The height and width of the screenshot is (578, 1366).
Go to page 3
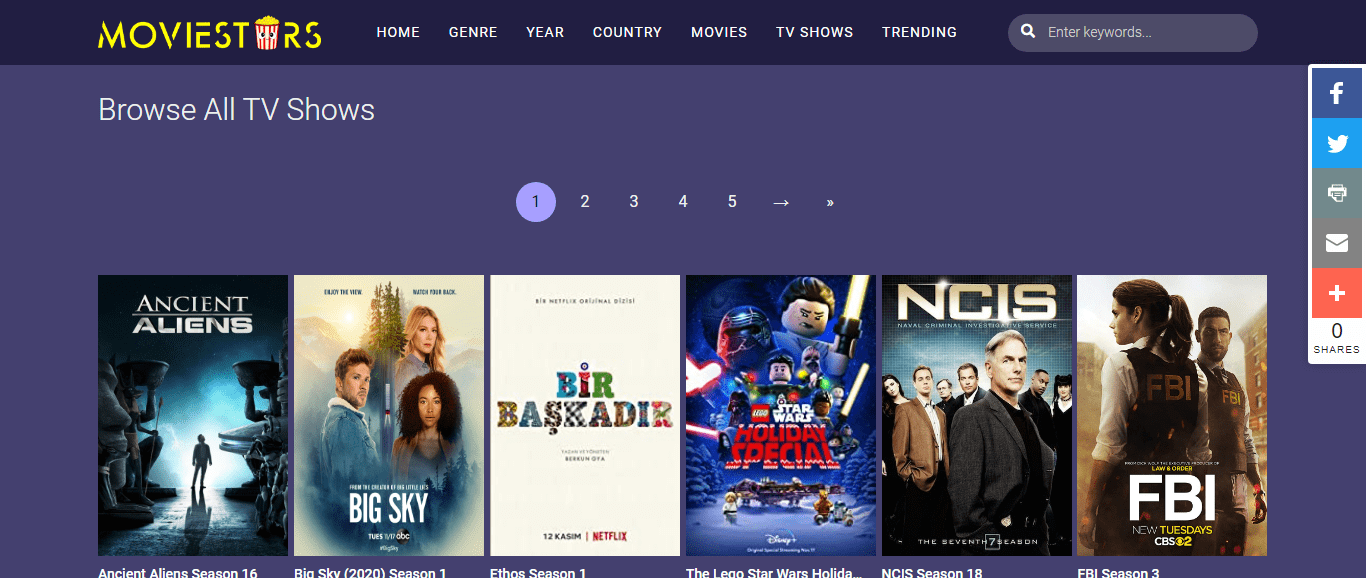pyautogui.click(x=634, y=202)
